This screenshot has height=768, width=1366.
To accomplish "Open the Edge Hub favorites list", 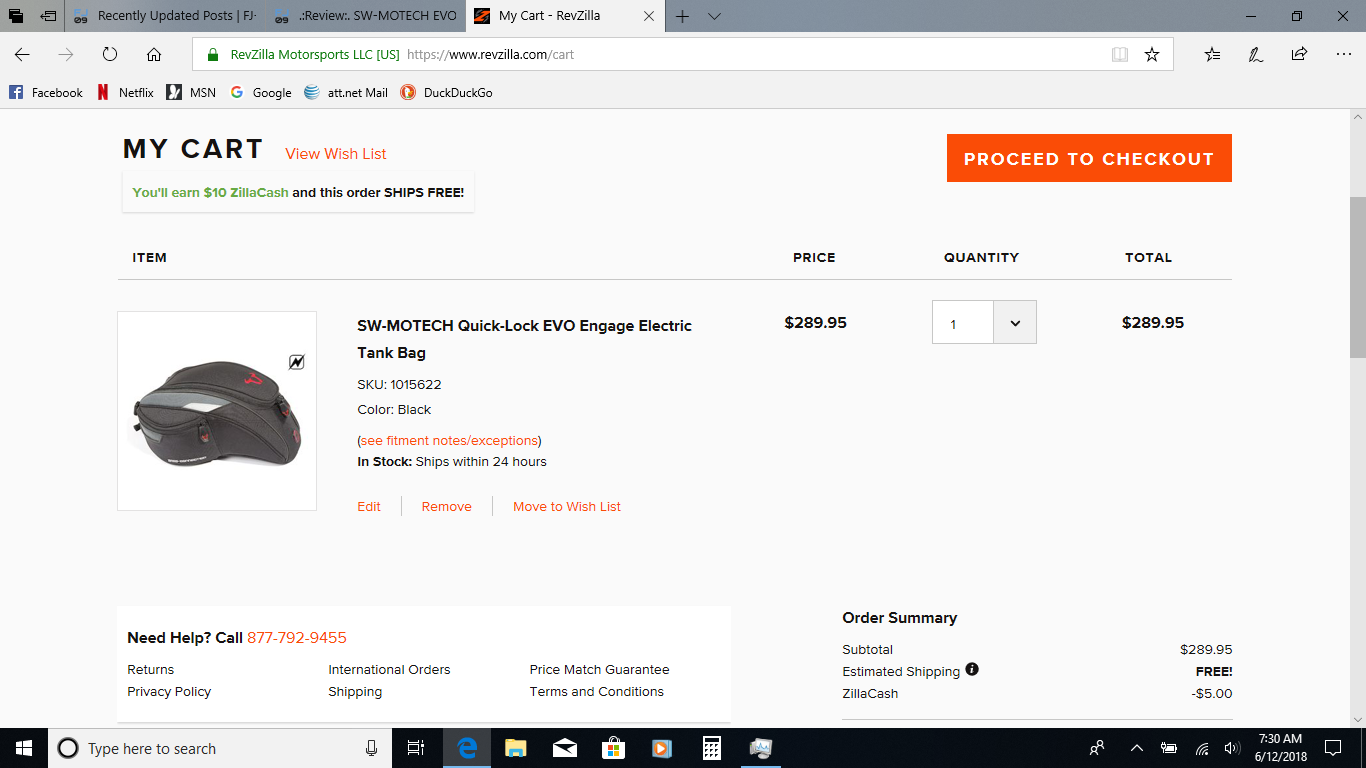I will click(x=1212, y=54).
